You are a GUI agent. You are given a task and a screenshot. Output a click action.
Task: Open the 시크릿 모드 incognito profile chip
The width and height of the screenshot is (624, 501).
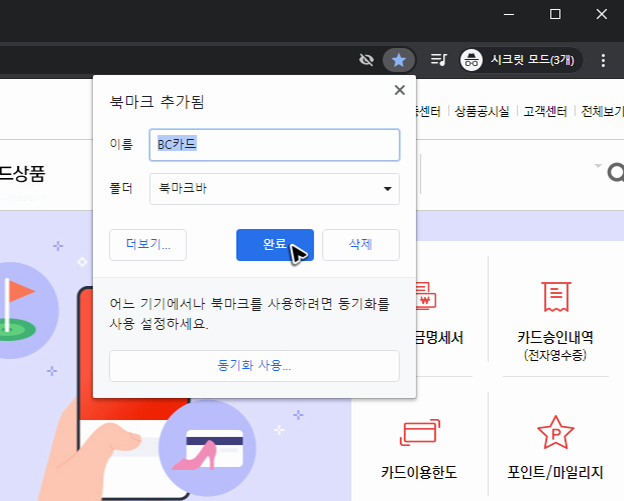tap(520, 60)
